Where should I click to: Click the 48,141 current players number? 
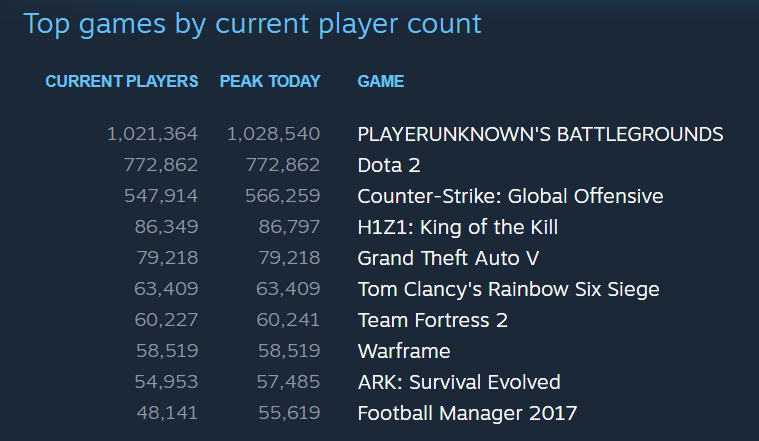[166, 413]
